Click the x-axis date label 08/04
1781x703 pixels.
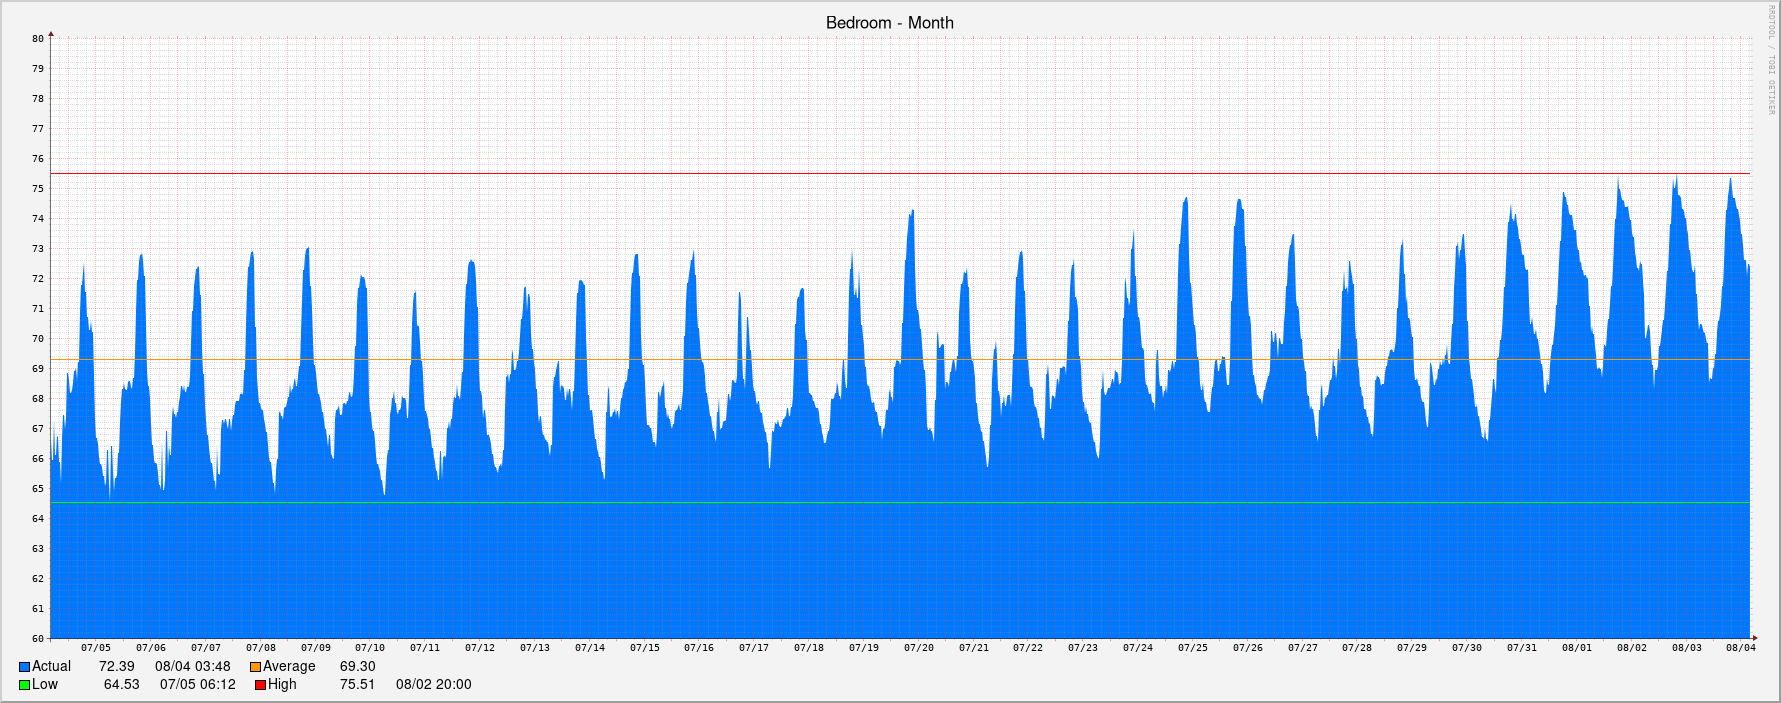coord(1741,648)
